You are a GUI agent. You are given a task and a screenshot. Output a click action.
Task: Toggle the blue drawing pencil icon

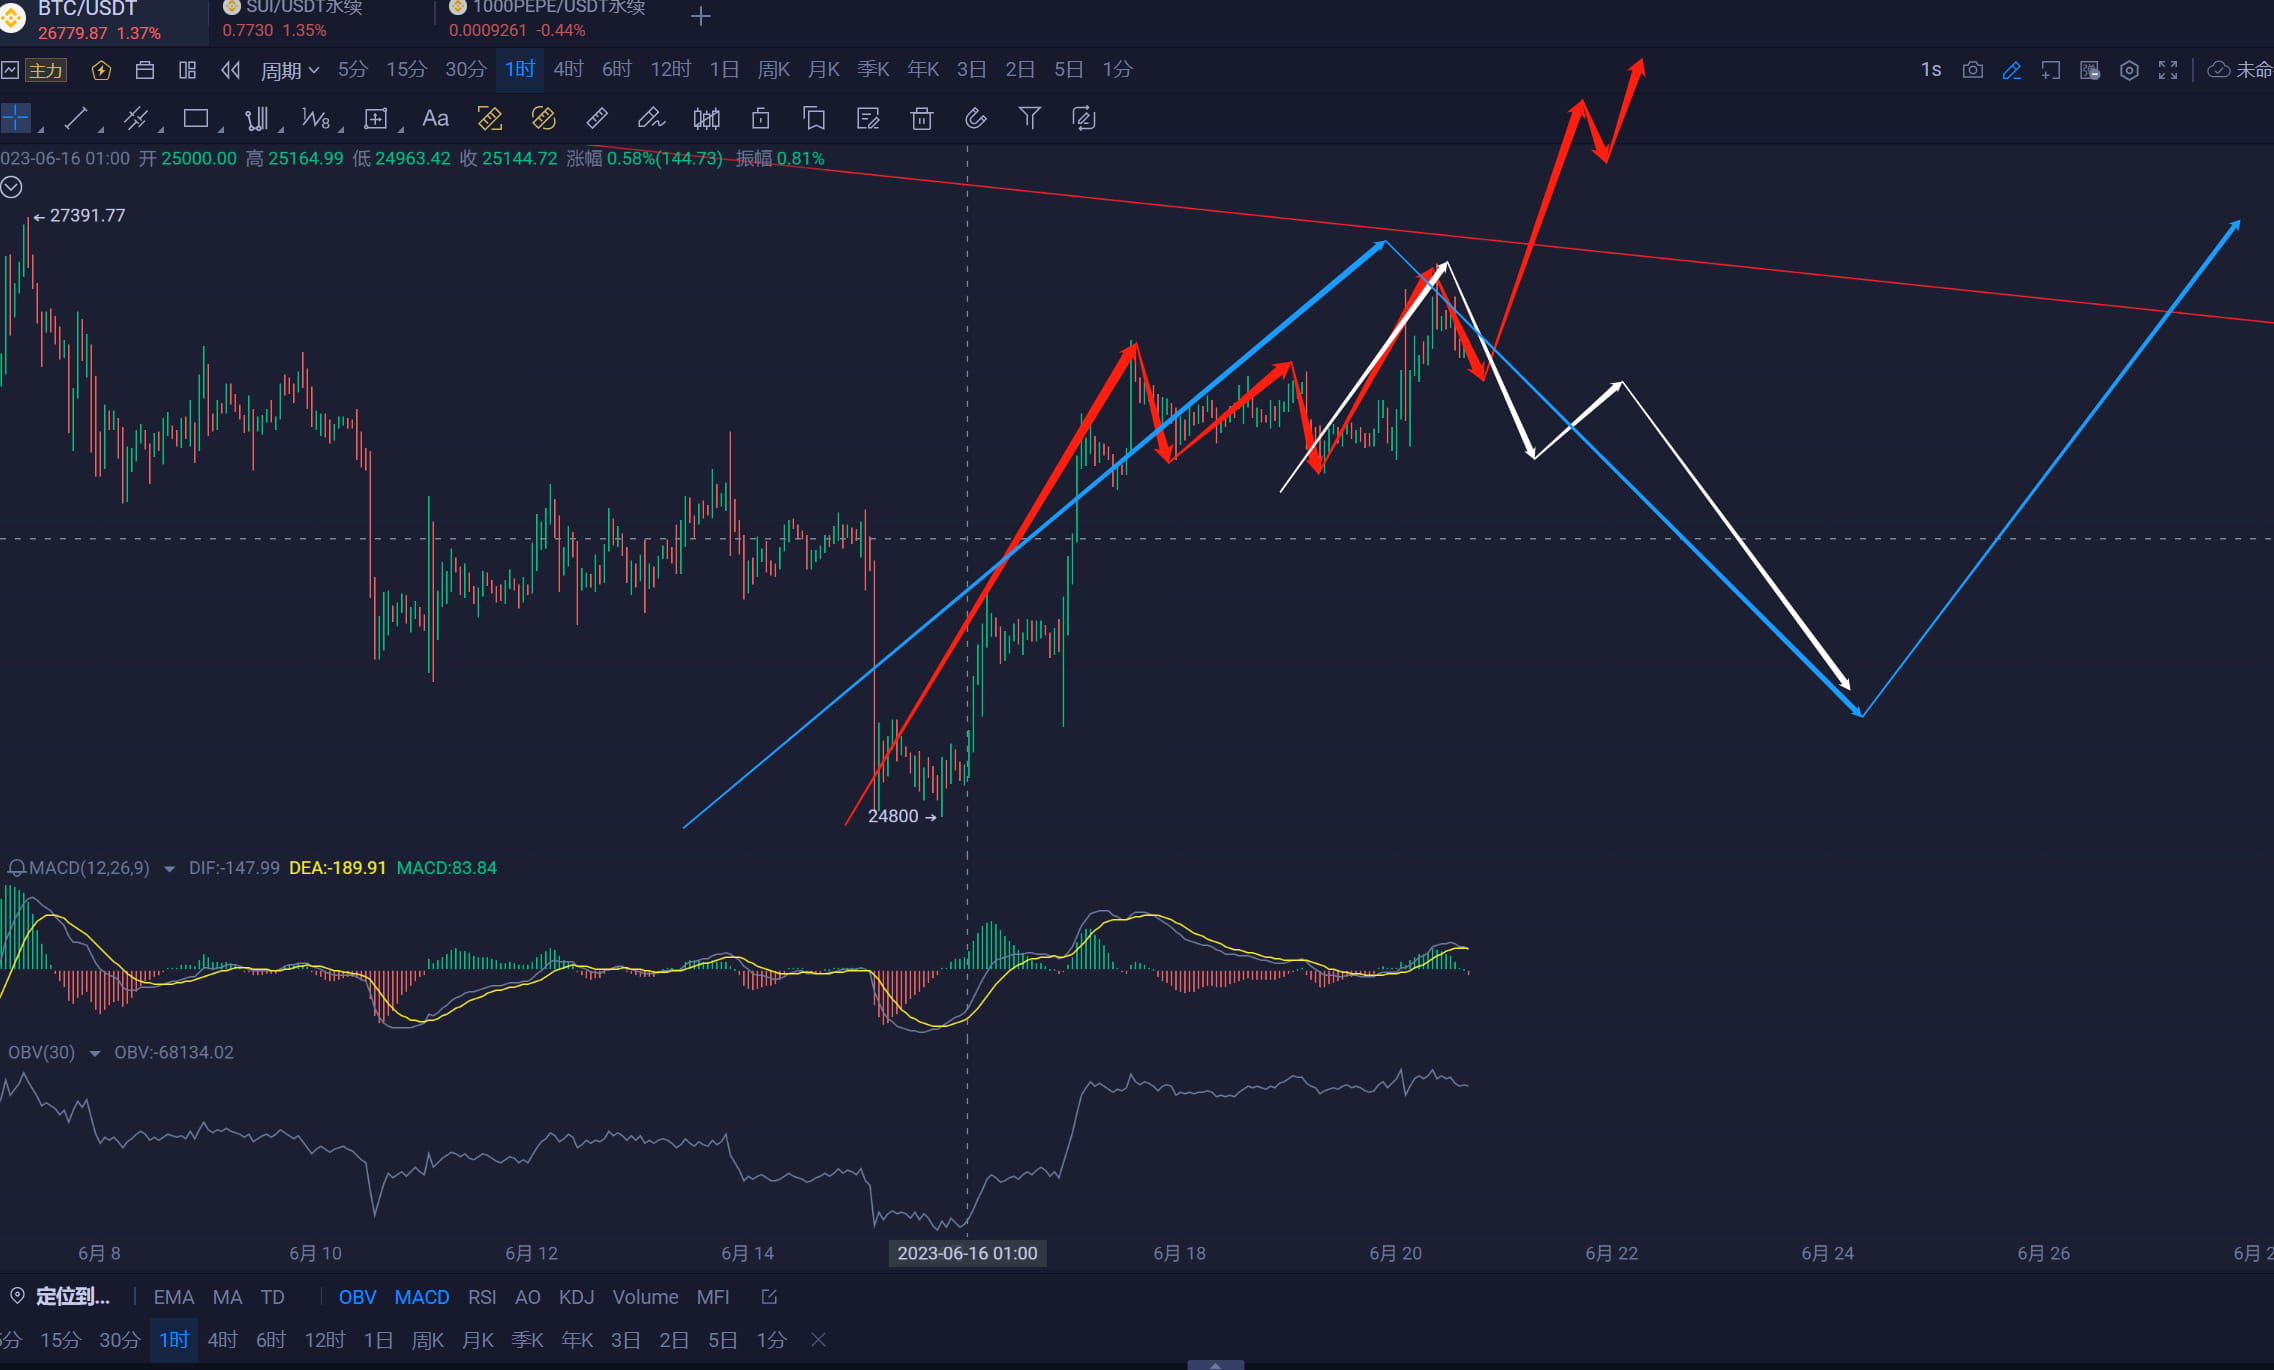[2012, 70]
